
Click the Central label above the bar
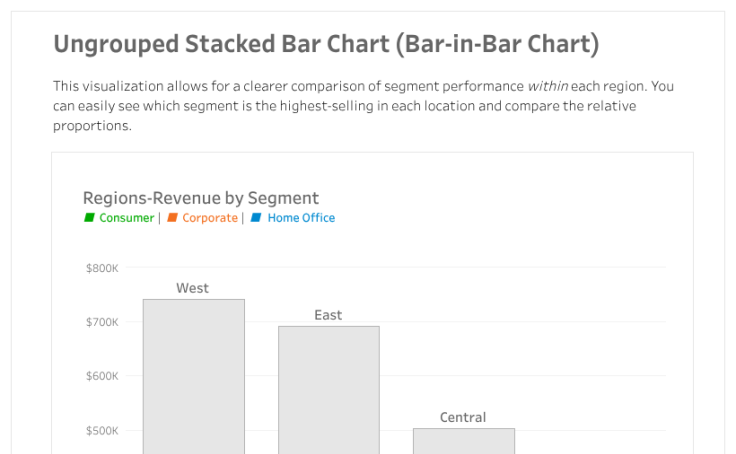click(x=463, y=417)
